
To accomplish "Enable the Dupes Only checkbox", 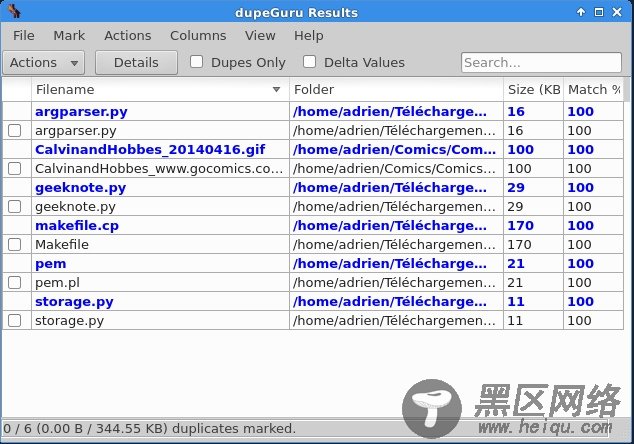I will pos(197,62).
